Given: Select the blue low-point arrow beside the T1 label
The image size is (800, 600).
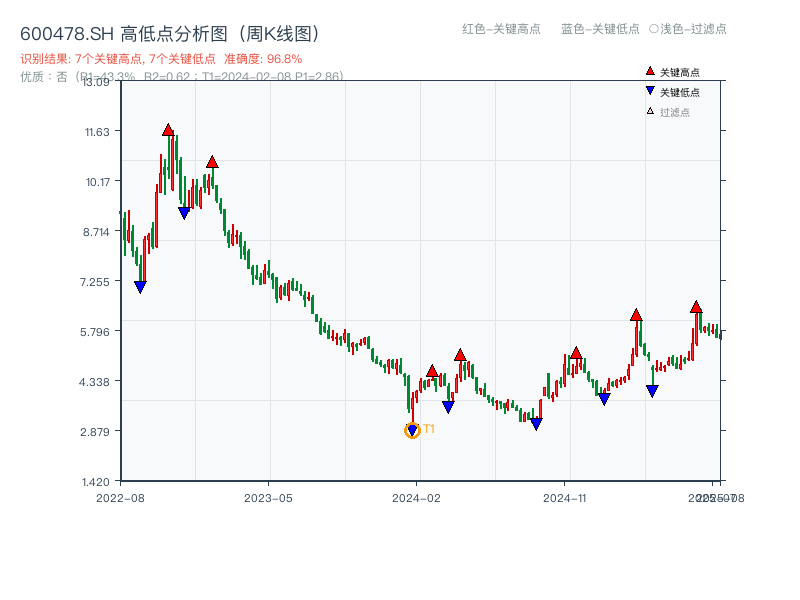Looking at the screenshot, I should click(x=412, y=429).
